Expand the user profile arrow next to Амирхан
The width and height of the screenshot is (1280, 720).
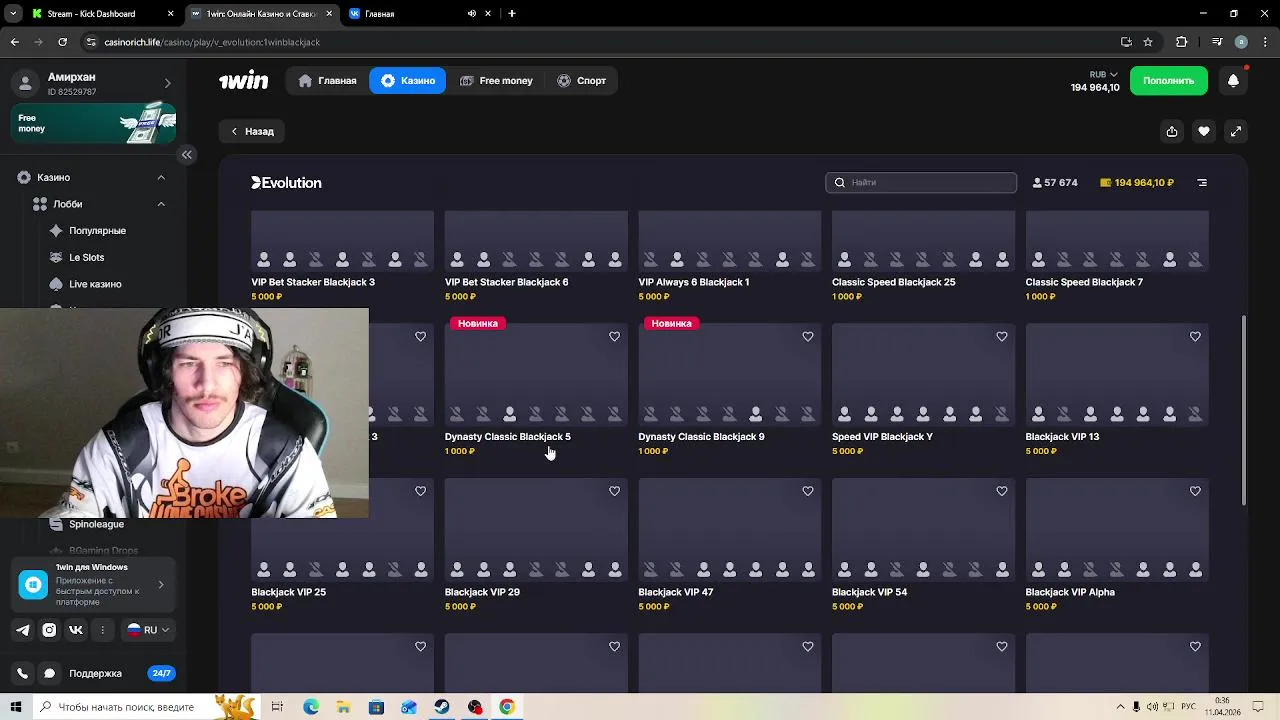(167, 83)
